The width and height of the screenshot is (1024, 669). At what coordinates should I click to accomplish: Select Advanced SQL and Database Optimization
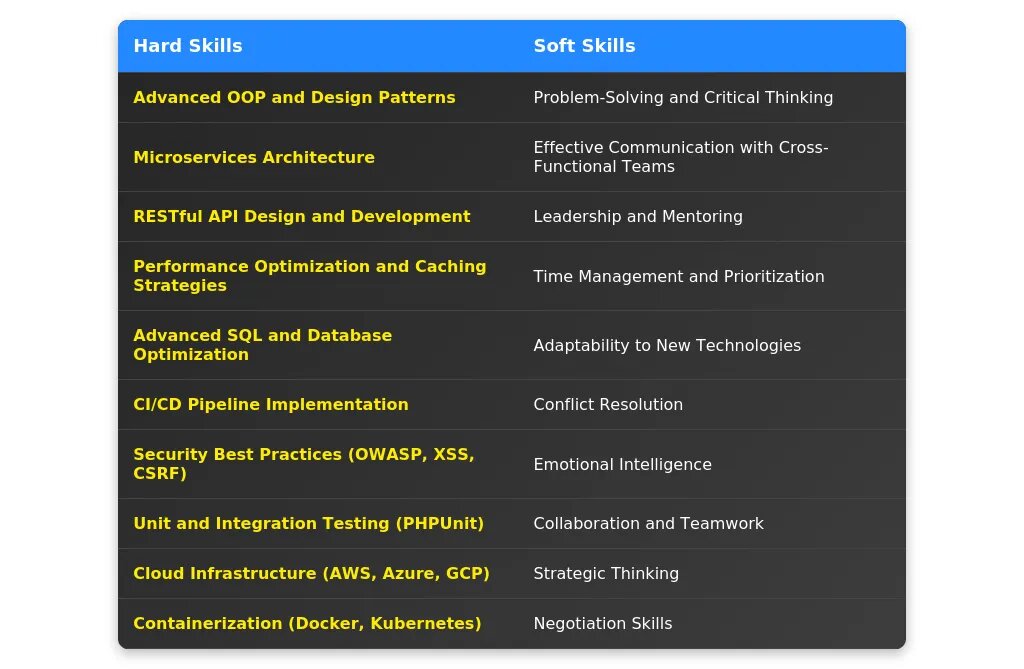tap(263, 345)
